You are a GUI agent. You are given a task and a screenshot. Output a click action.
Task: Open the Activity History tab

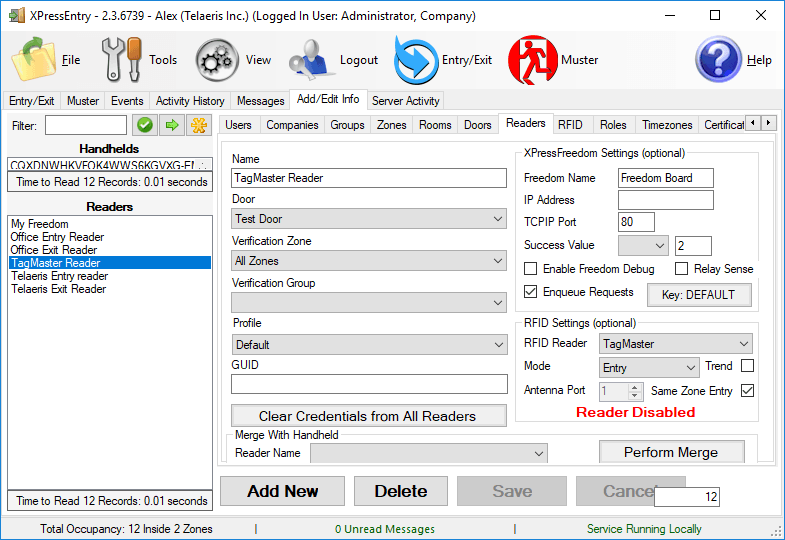coord(190,101)
